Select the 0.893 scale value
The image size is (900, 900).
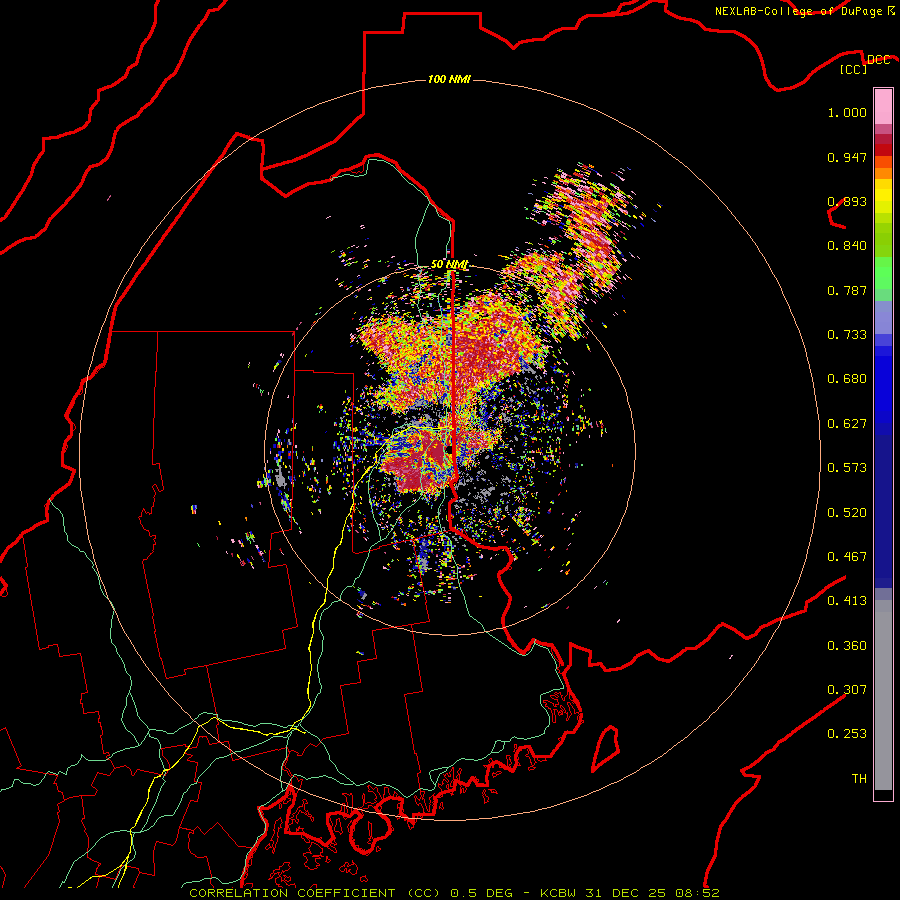coord(847,201)
